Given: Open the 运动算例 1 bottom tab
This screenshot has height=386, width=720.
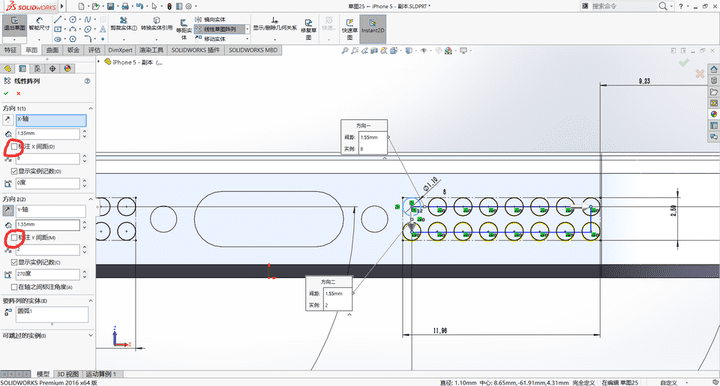Looking at the screenshot, I should [101, 374].
